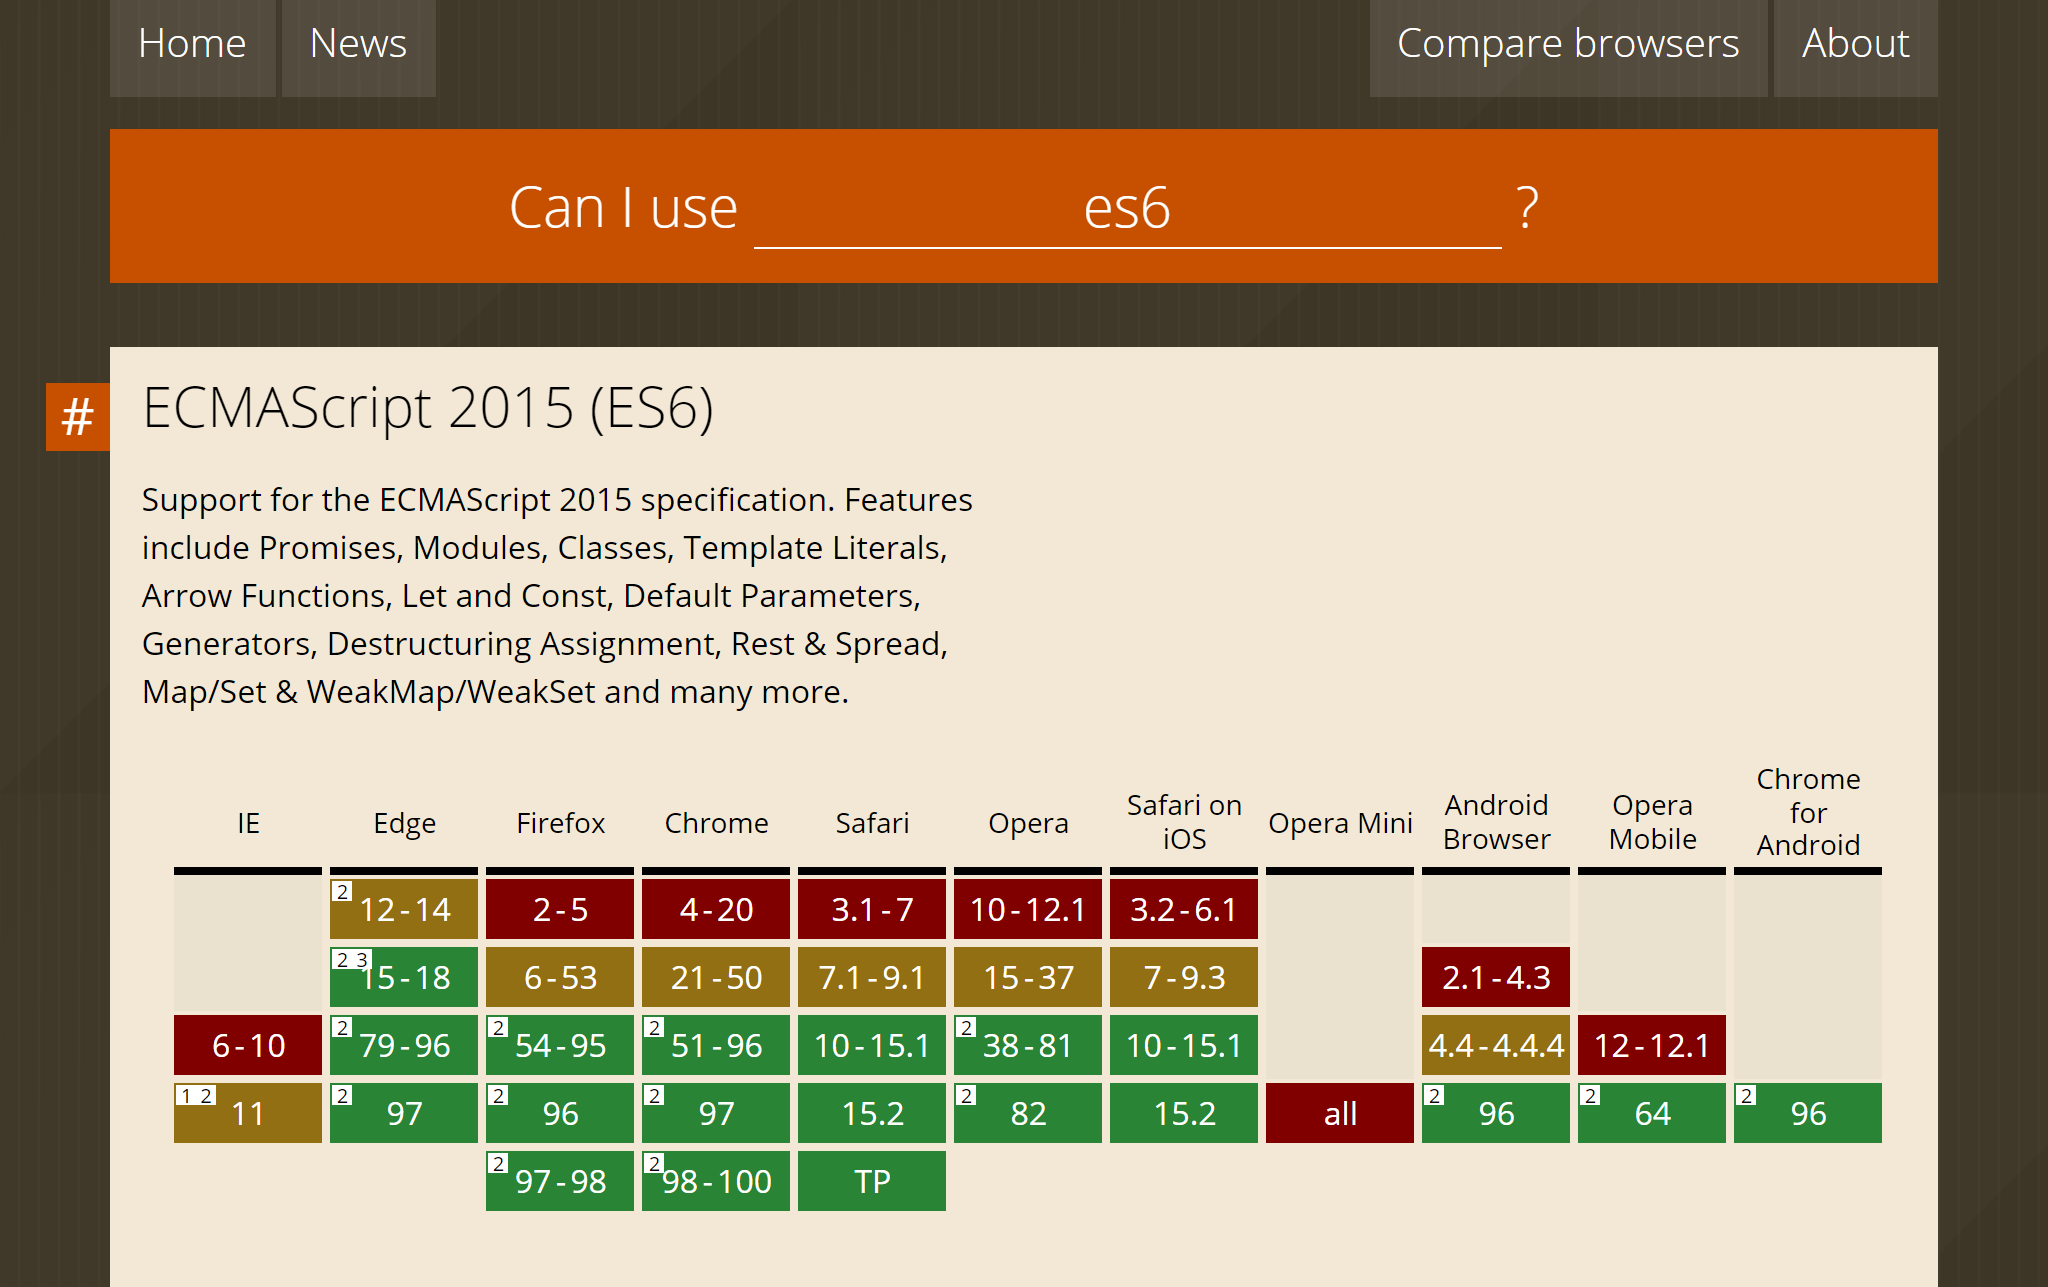Click Firefox 6-53 support cell
This screenshot has height=1287, width=2048.
point(560,977)
